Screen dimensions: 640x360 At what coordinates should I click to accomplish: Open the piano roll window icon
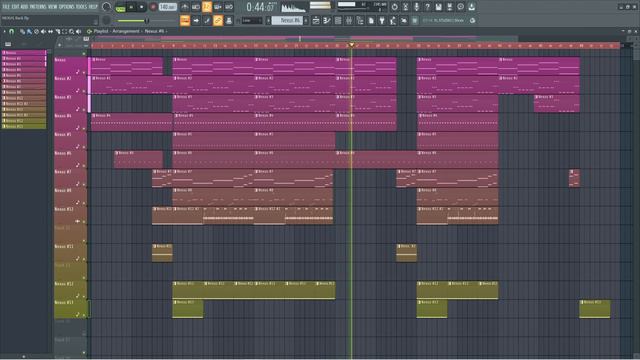click(327, 20)
